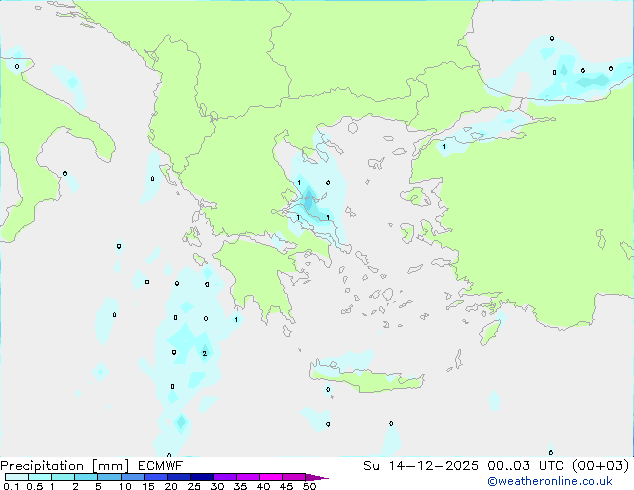Click the 45–50 mm legend swatch
This screenshot has height=490, width=634.
294,477
